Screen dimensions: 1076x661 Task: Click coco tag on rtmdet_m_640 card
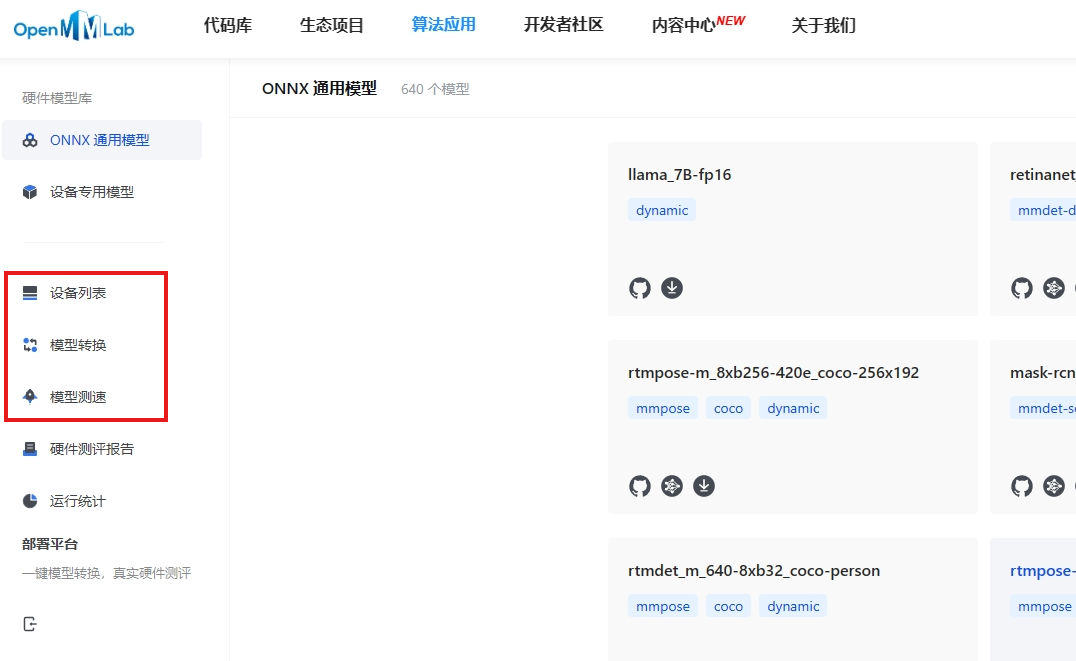click(728, 606)
